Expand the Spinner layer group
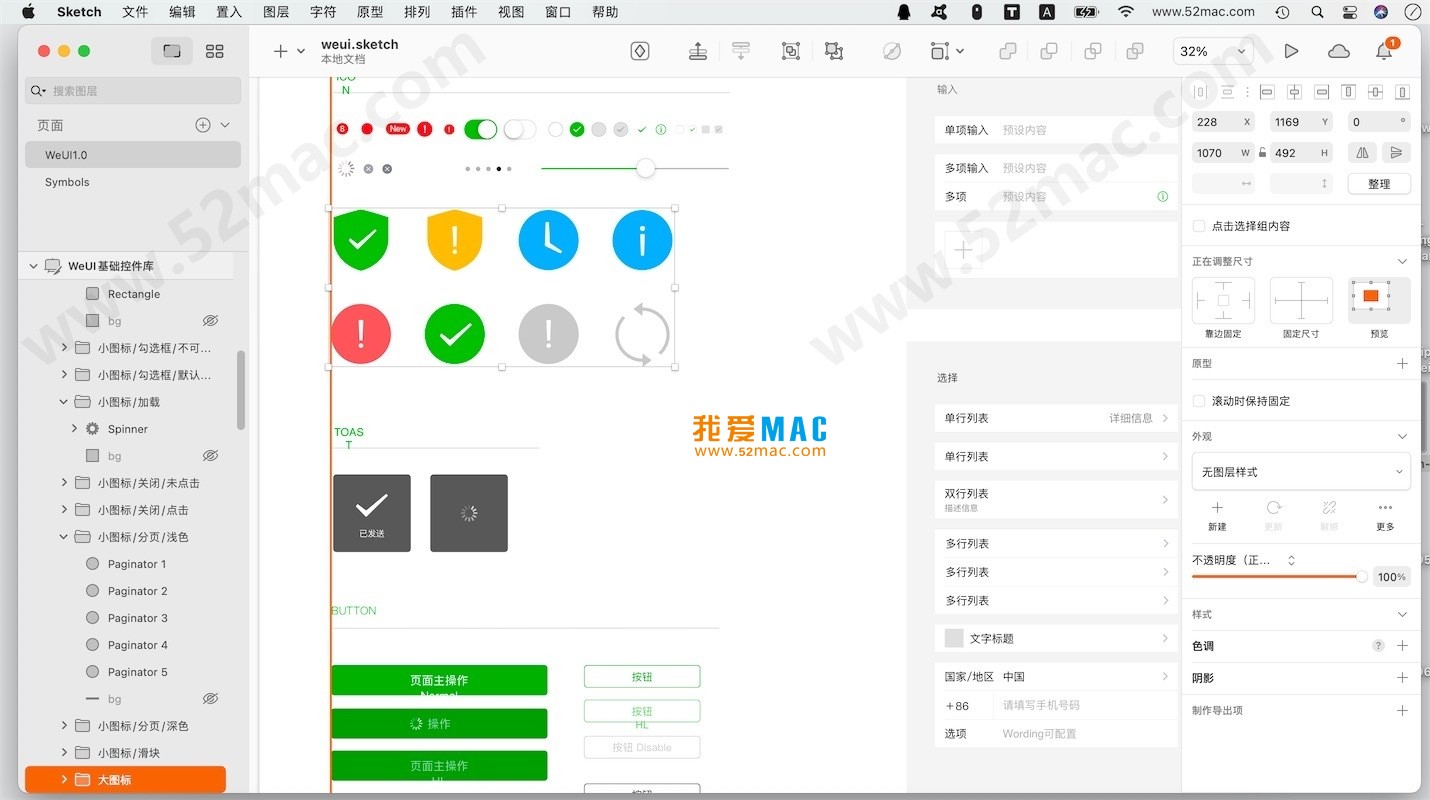This screenshot has width=1430, height=800. 75,429
